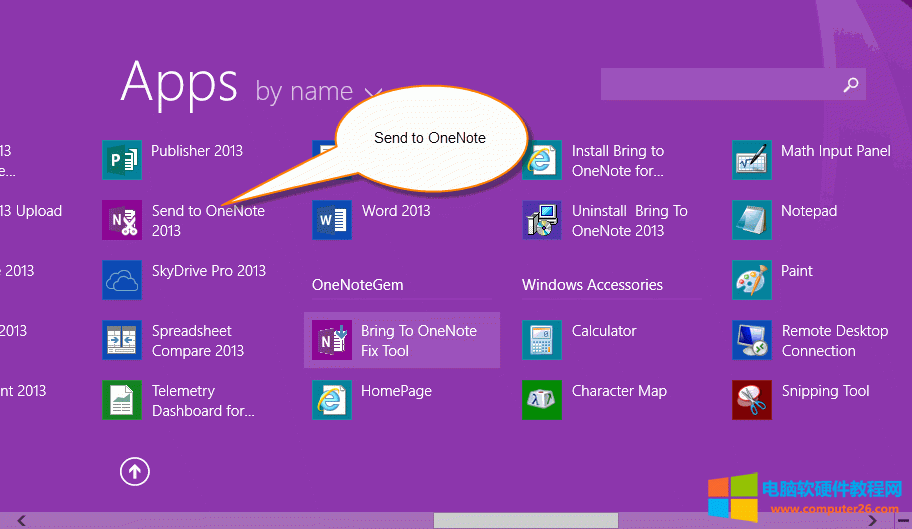
Task: Open the Calculator app icon
Action: click(541, 340)
